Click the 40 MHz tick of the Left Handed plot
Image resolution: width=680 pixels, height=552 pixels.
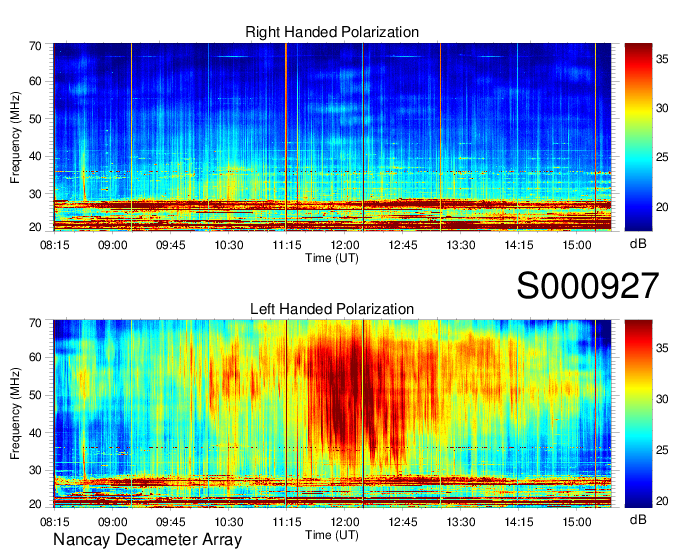tap(35, 432)
